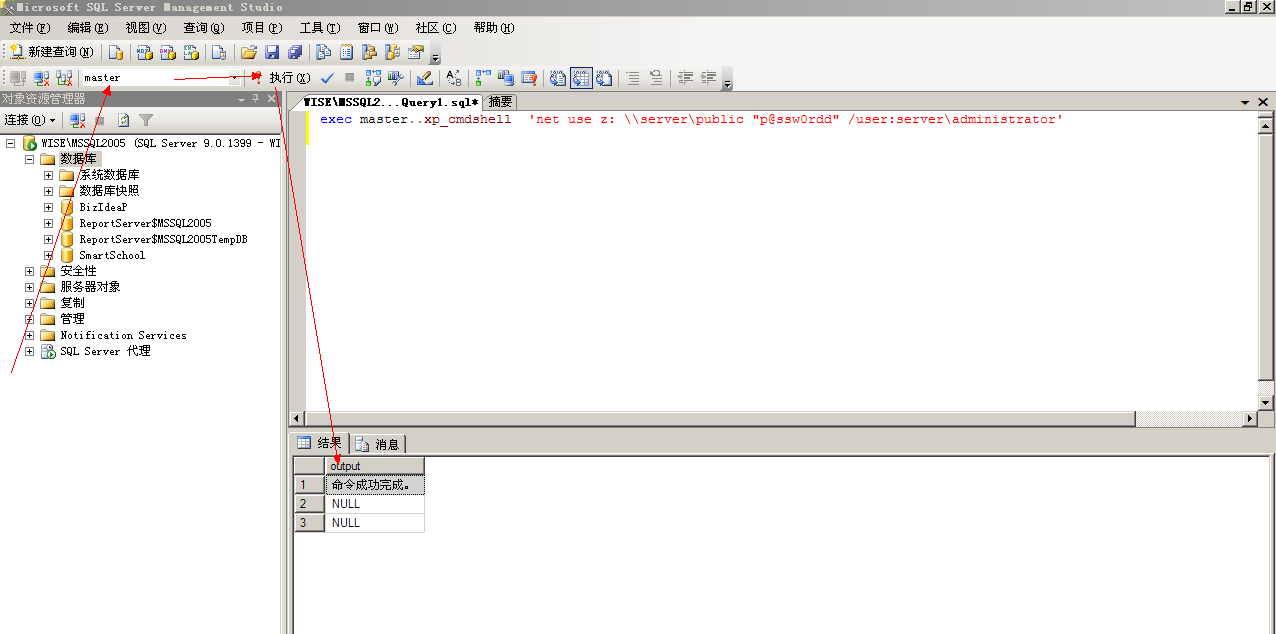Open the master database dropdown
1276x634 pixels.
pyautogui.click(x=234, y=78)
